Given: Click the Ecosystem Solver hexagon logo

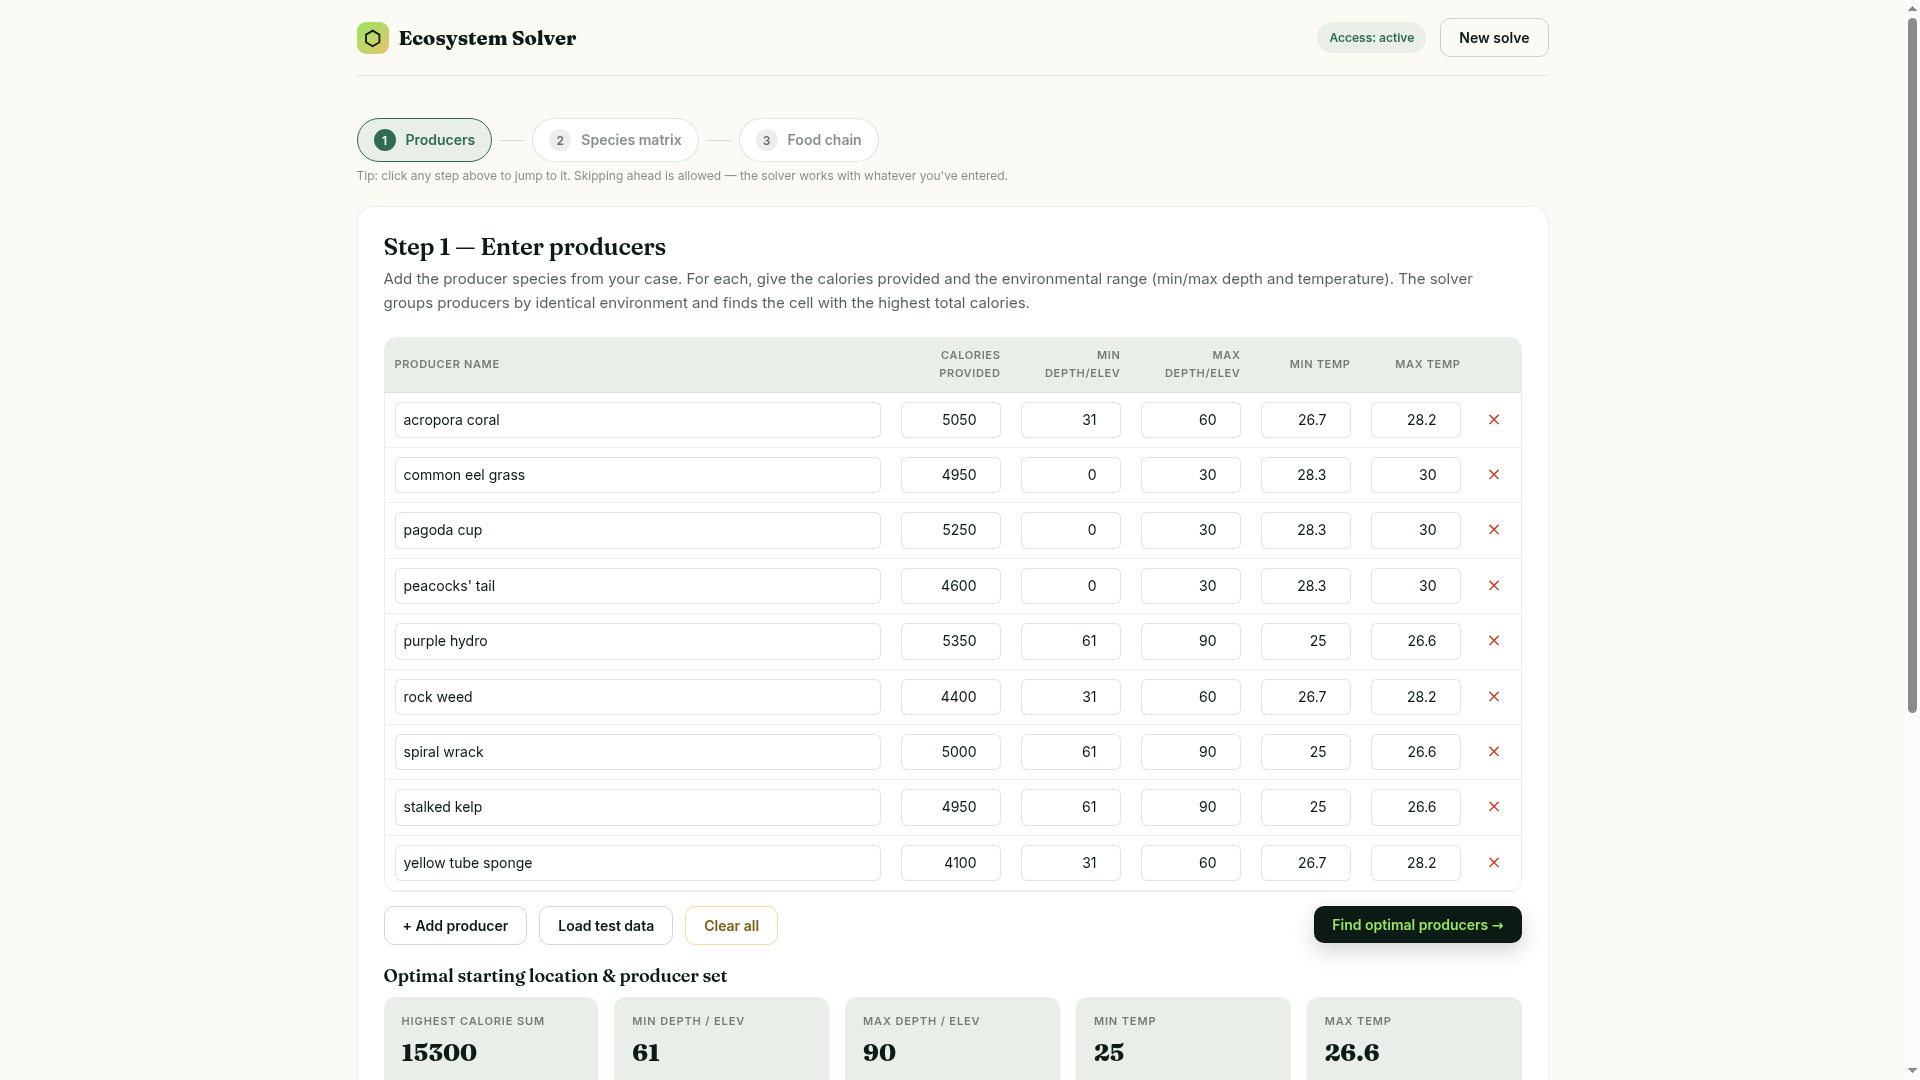Looking at the screenshot, I should coord(372,38).
